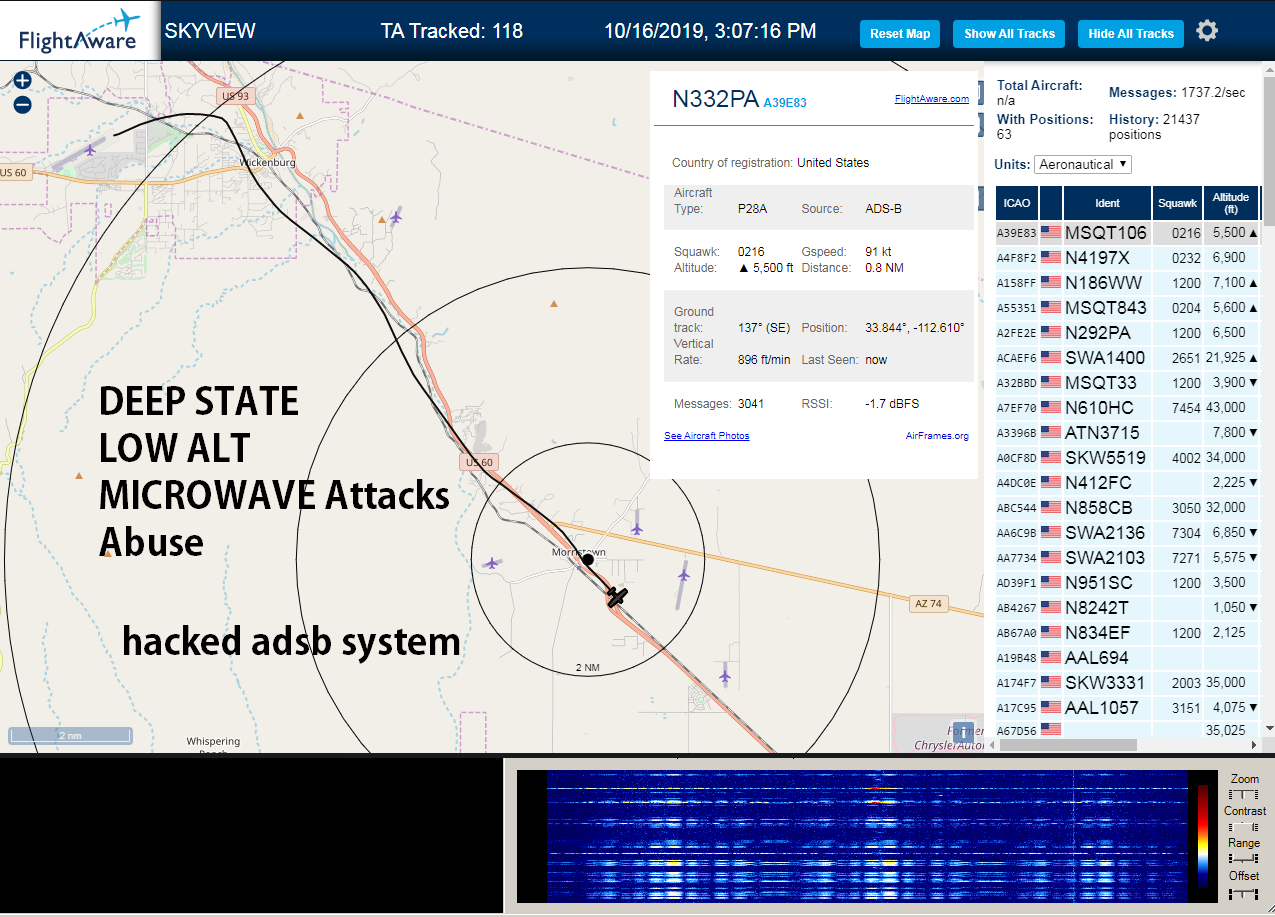Select the MSQT33 ident cell
Image resolution: width=1275 pixels, height=917 pixels.
coord(1107,383)
